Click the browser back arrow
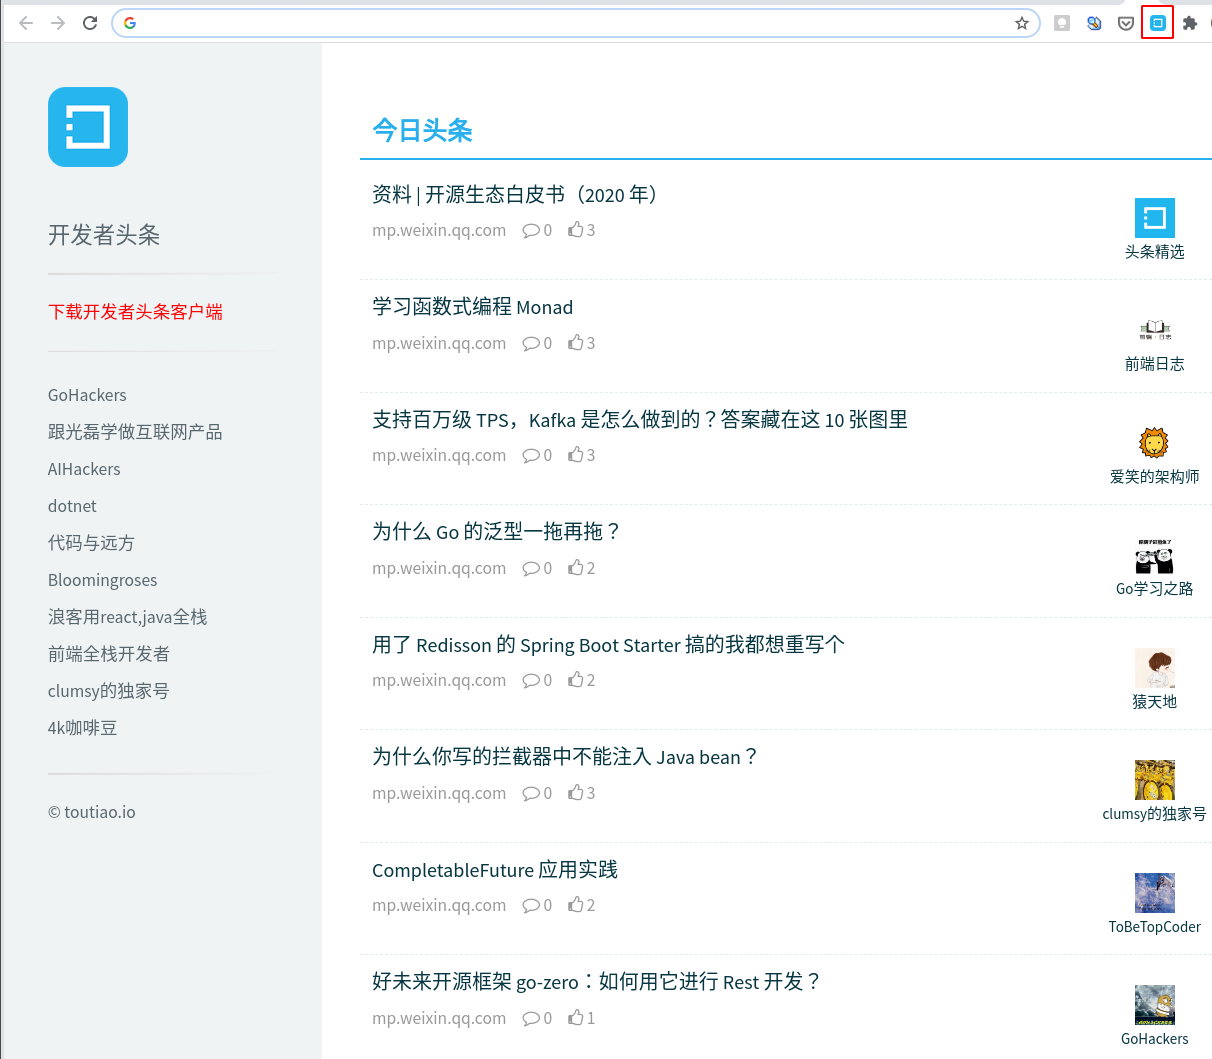This screenshot has height=1059, width=1212. click(x=26, y=23)
